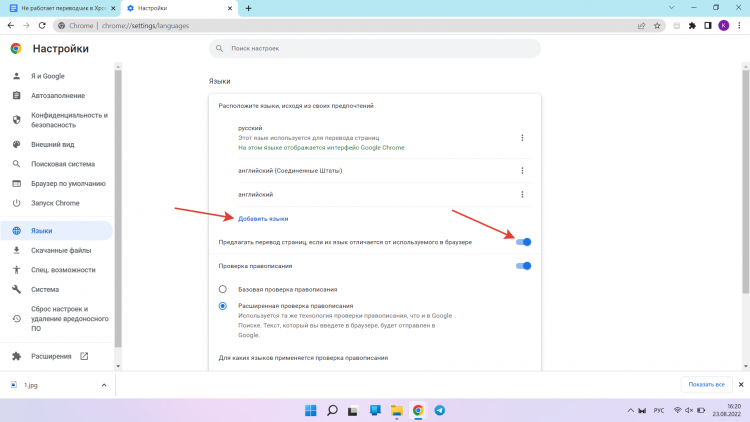This screenshot has width=750, height=422.
Task: Open the user profile avatar icon
Action: [723, 25]
